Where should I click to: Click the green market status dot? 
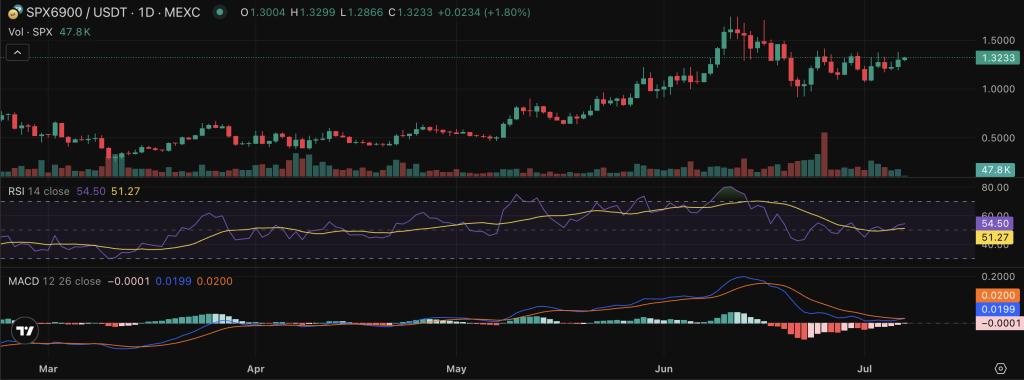coord(221,12)
